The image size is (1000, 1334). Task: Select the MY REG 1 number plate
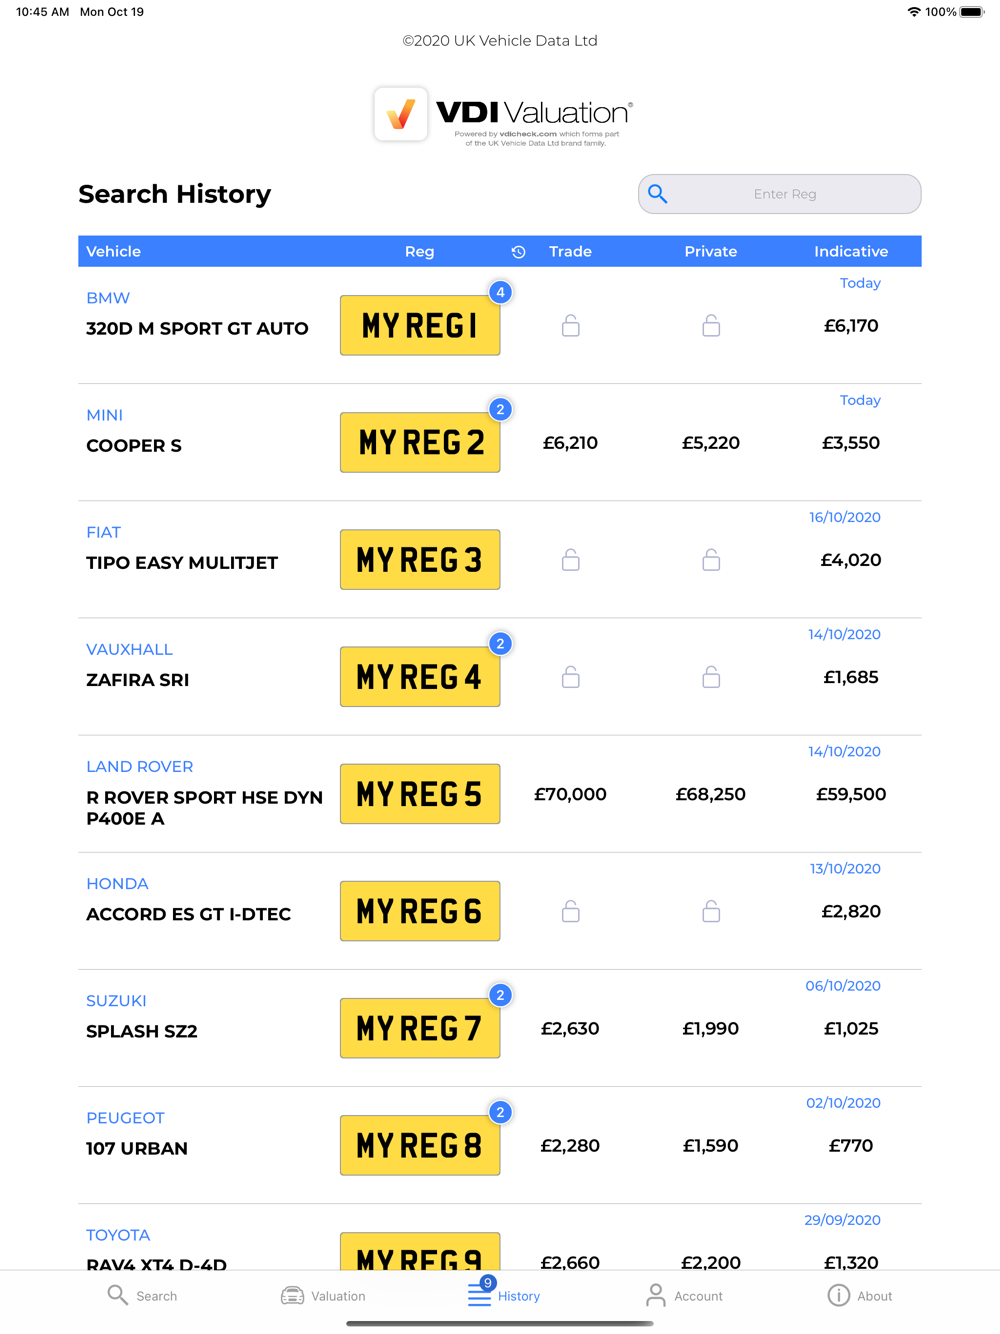(420, 325)
